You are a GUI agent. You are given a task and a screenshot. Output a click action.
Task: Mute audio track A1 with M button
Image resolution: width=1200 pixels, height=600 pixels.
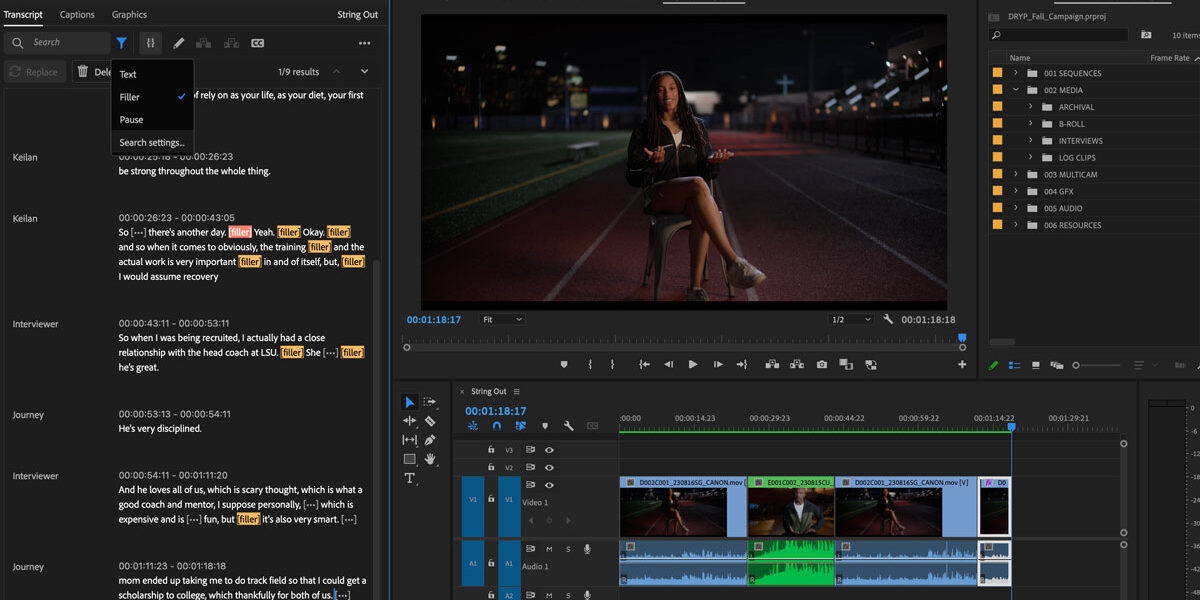coord(549,548)
